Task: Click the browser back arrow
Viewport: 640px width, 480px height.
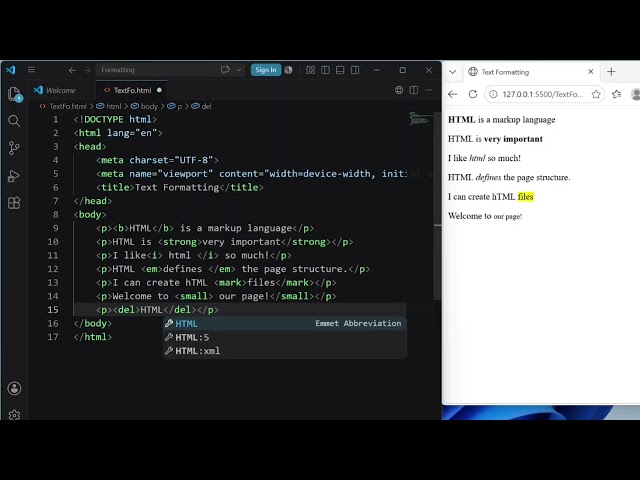Action: coord(453,94)
